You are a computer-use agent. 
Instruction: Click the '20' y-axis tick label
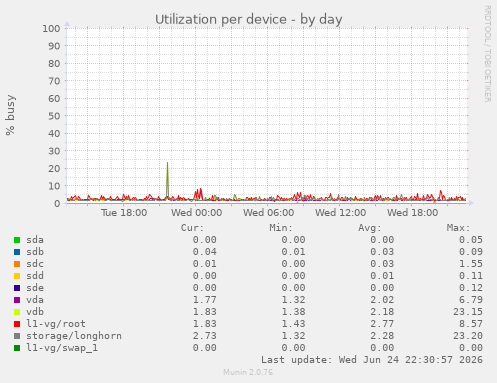(x=54, y=169)
